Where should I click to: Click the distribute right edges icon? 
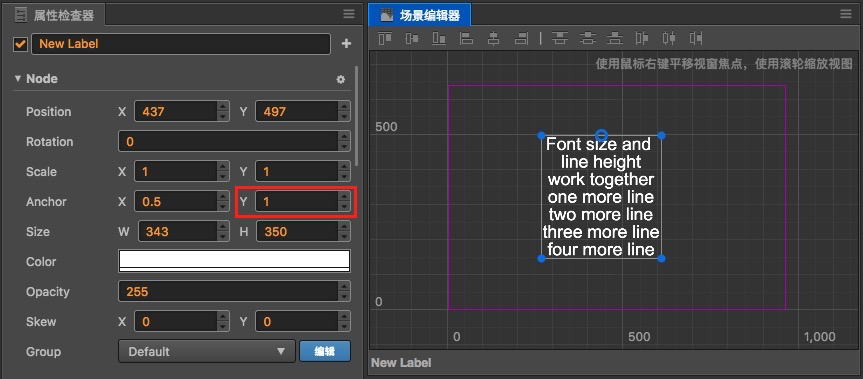click(697, 38)
